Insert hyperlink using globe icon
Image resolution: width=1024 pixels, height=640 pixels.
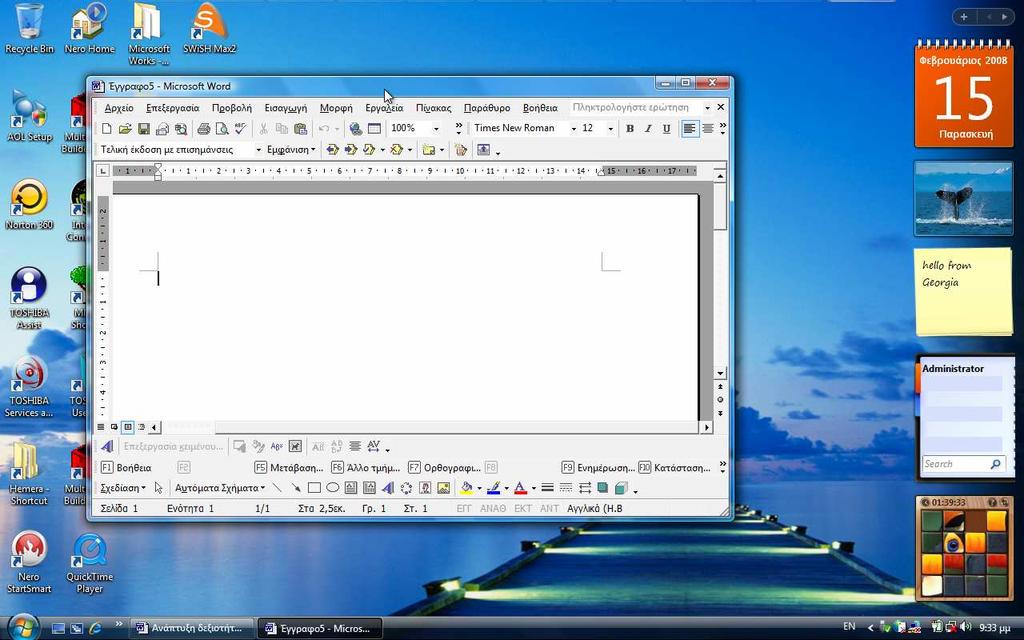point(355,129)
